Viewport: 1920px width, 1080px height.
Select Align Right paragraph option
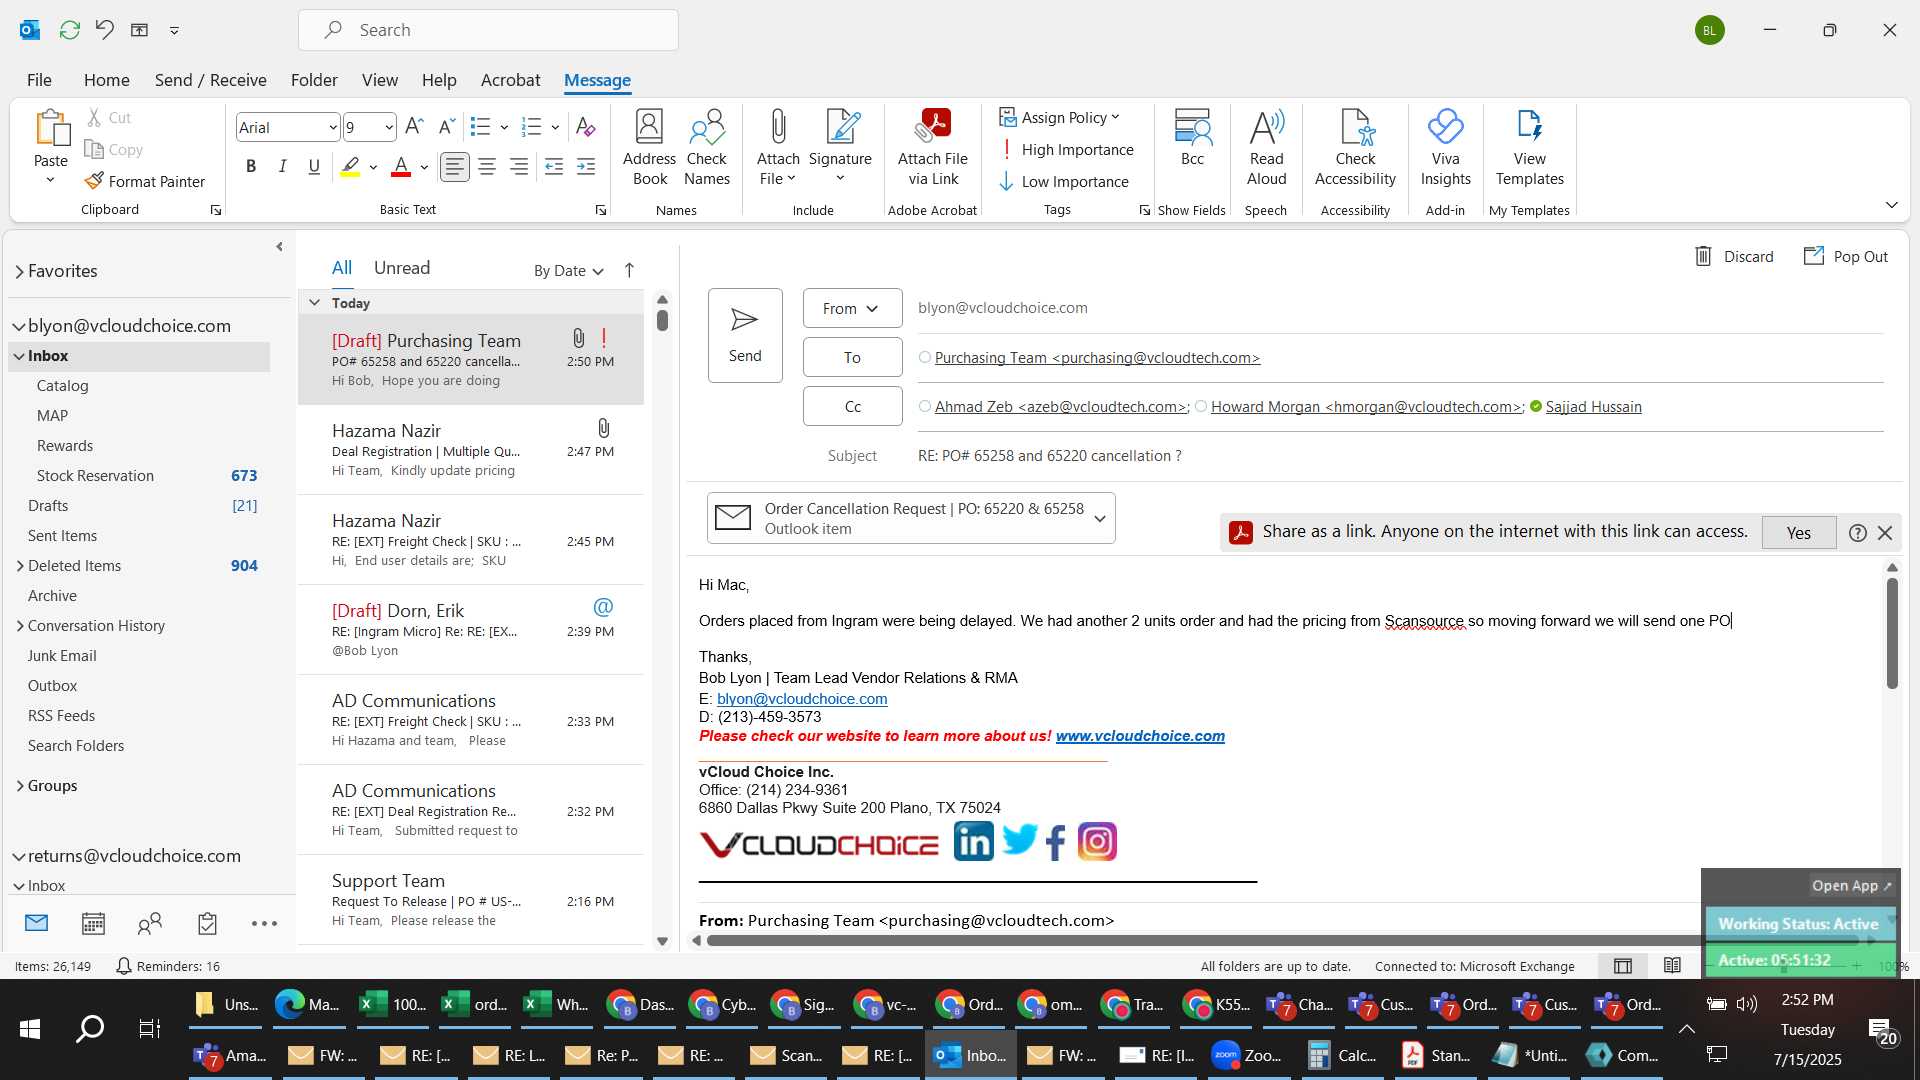(519, 166)
